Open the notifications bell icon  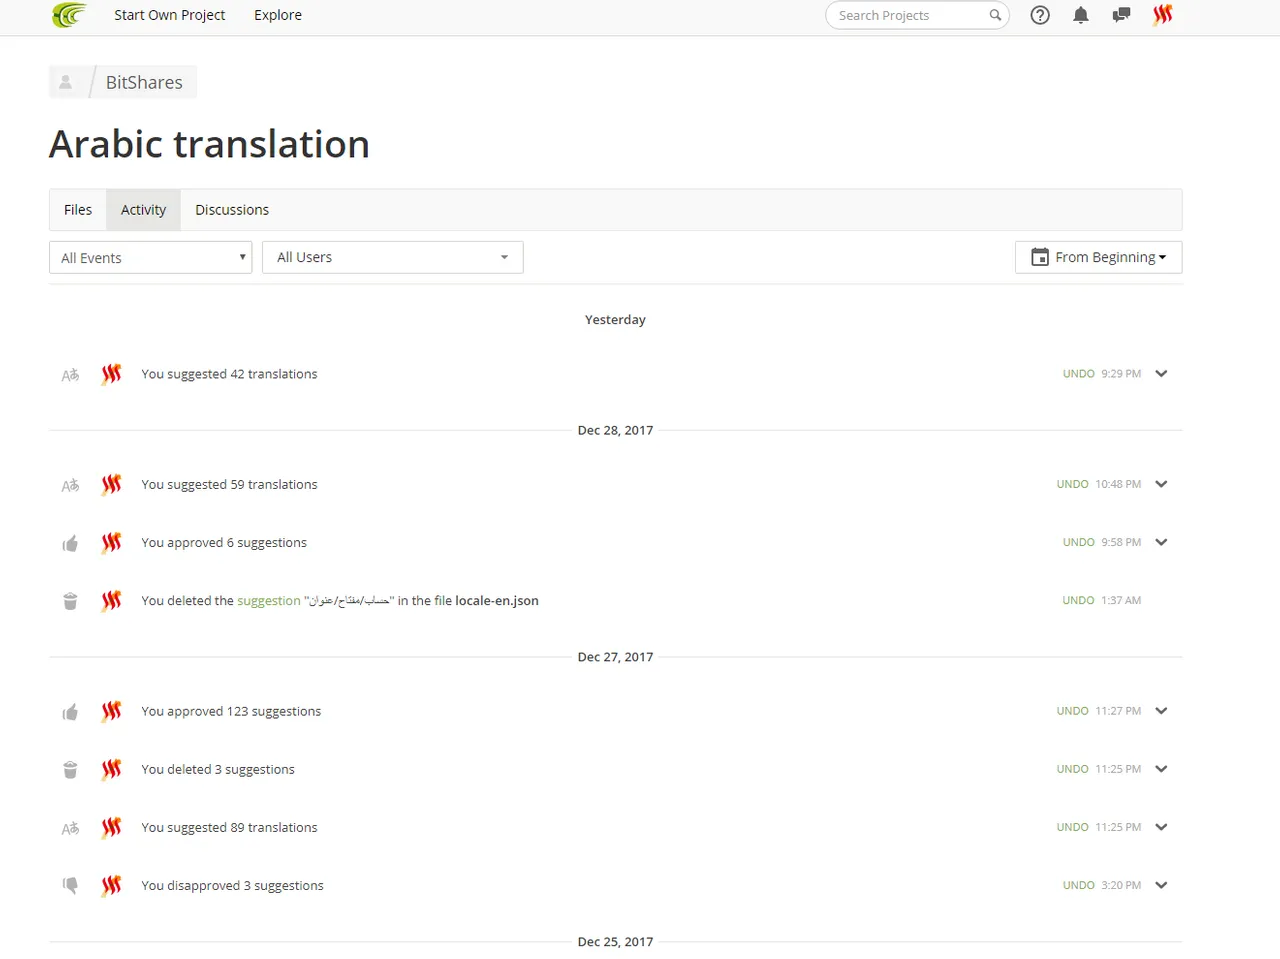coord(1081,15)
